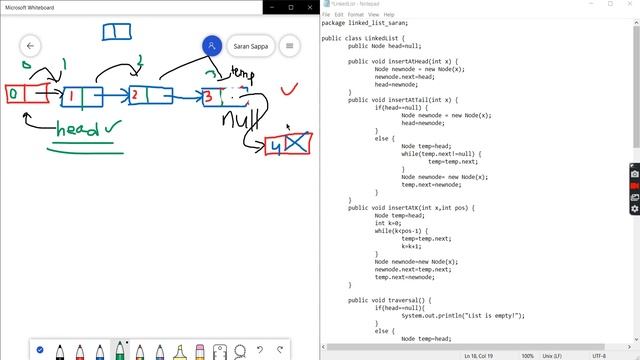Select the black pen in Whiteboard
Image resolution: width=640 pixels, height=360 pixels.
coord(60,352)
